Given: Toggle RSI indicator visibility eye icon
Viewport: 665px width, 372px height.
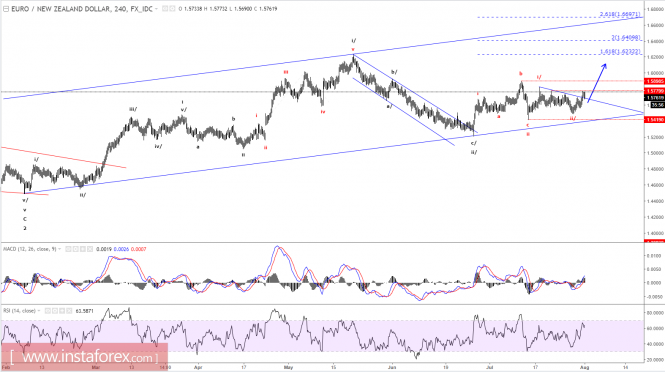Looking at the screenshot, I should [48, 310].
